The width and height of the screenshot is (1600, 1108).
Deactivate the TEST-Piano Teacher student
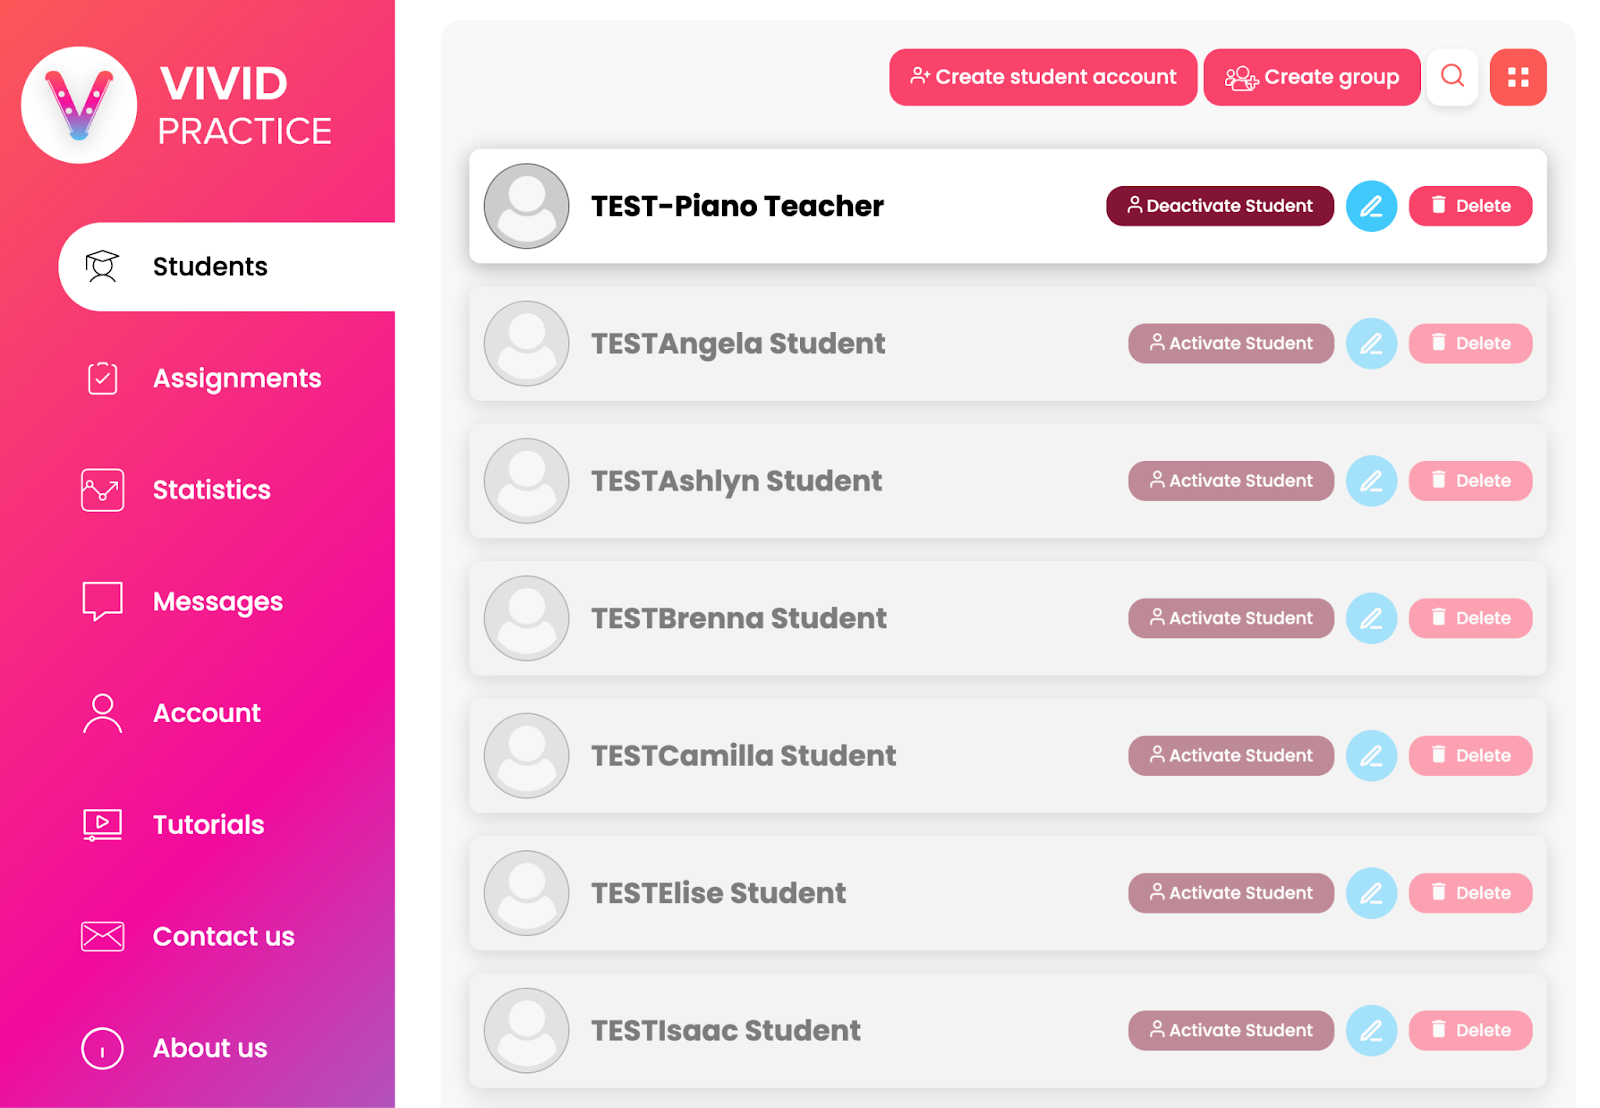tap(1219, 206)
